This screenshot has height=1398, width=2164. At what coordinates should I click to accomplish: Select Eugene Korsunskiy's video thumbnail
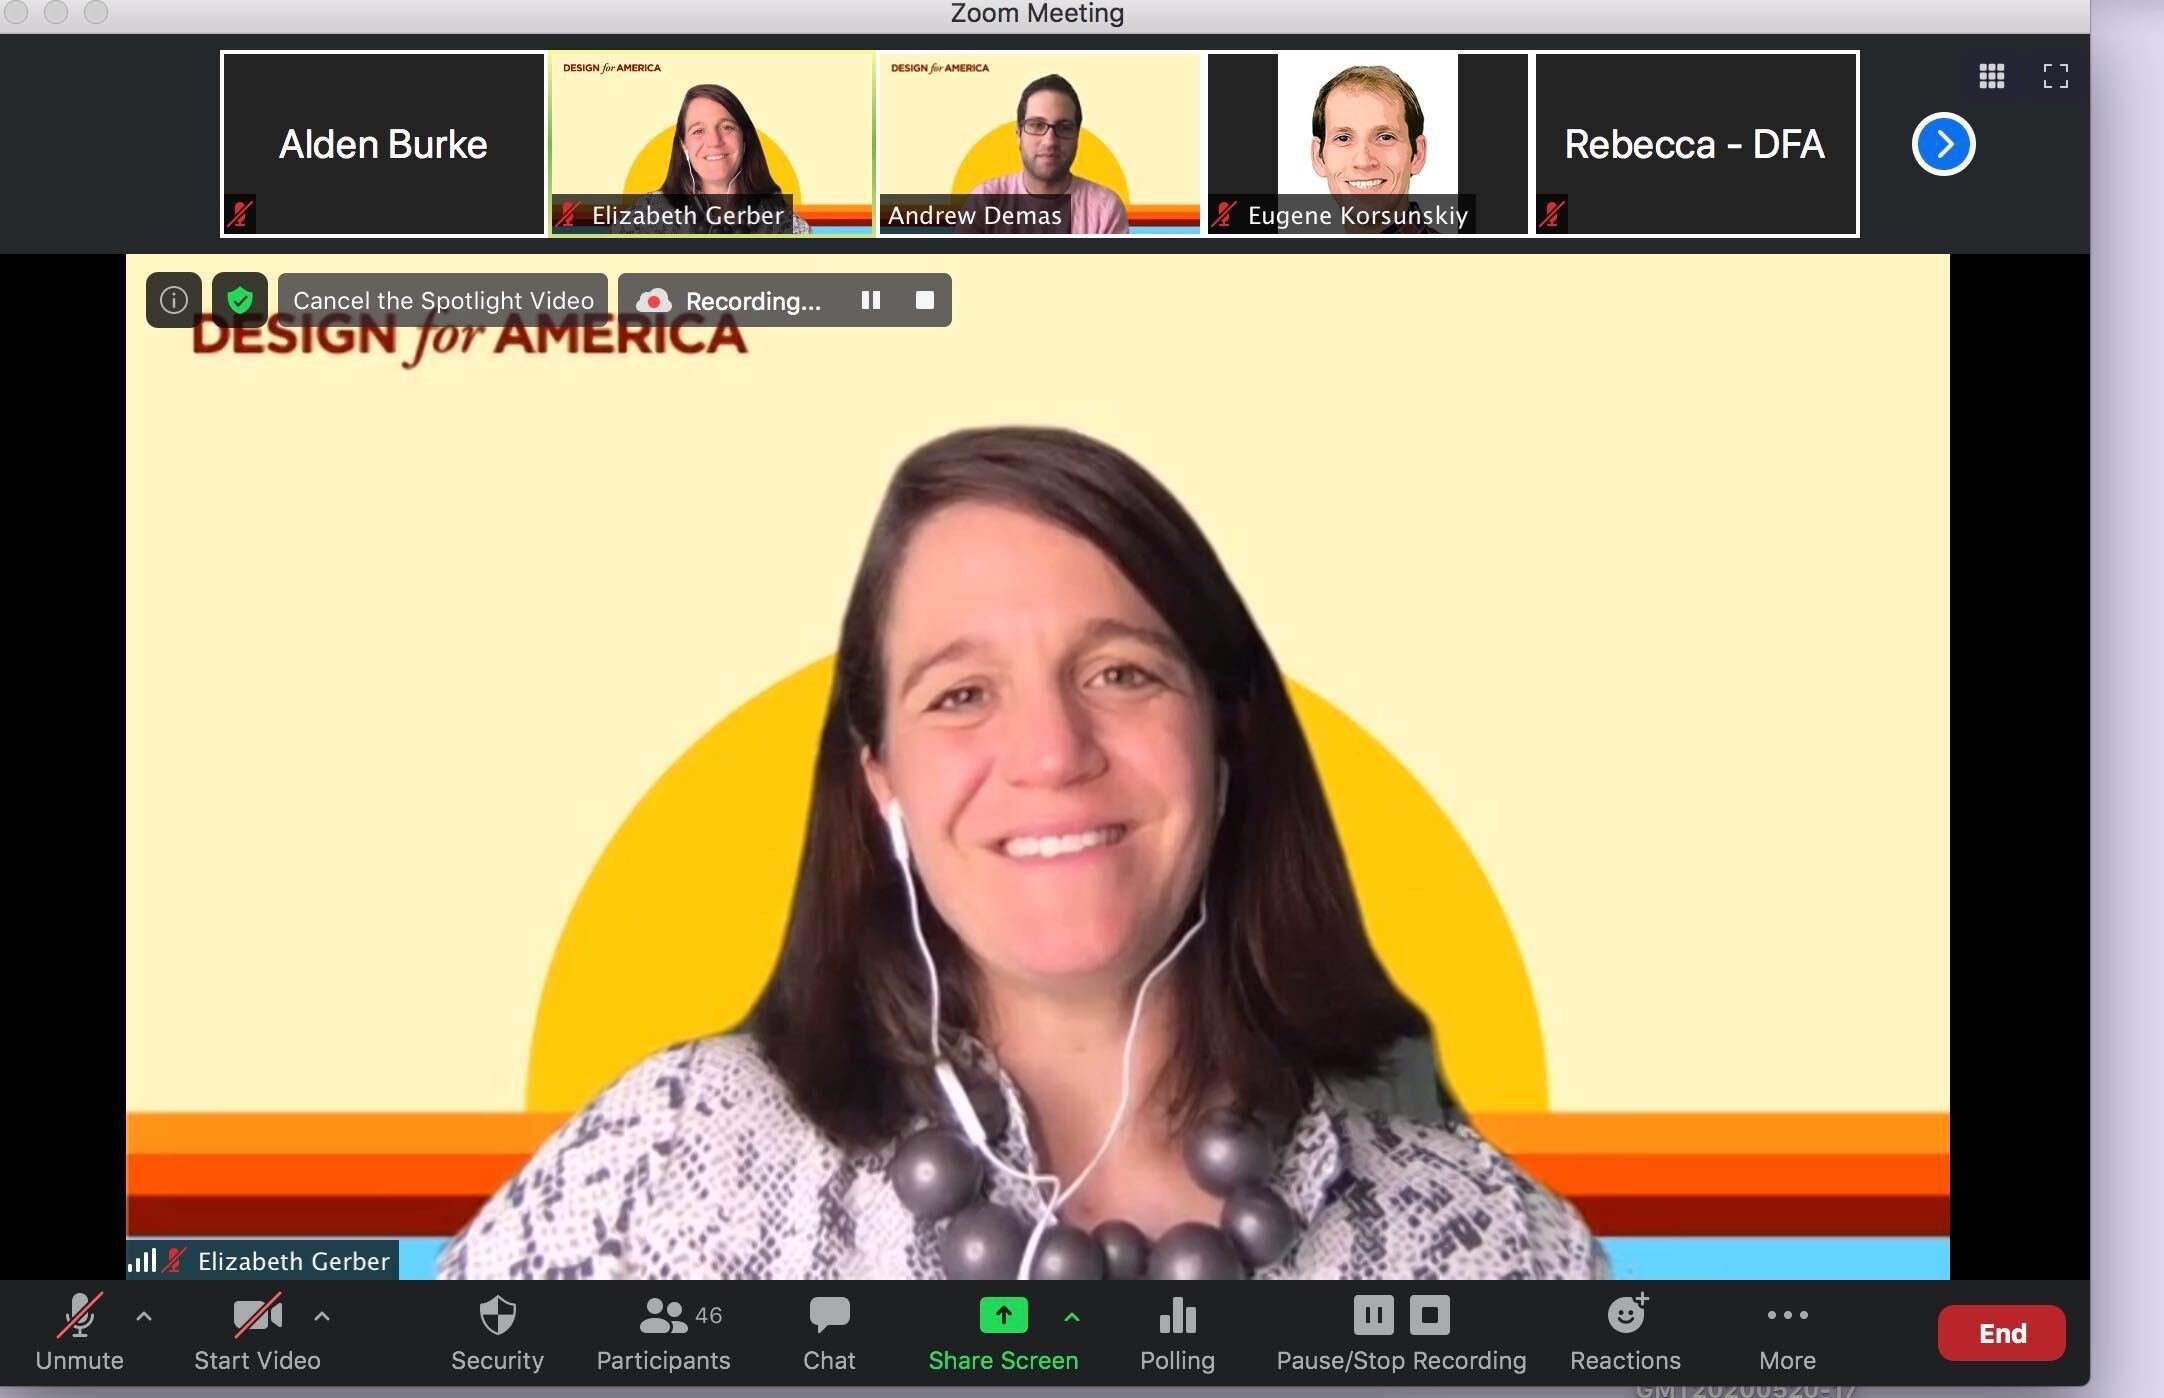(1367, 144)
